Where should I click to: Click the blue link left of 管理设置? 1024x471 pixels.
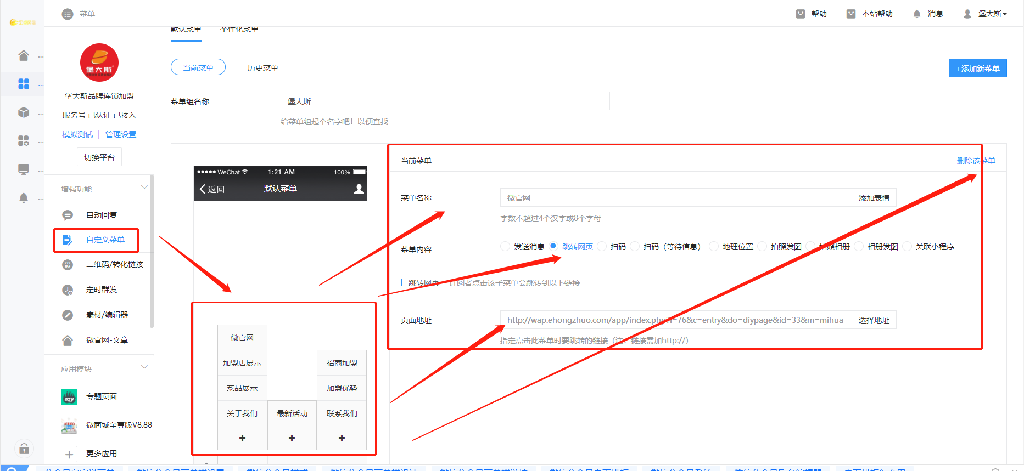(77, 135)
